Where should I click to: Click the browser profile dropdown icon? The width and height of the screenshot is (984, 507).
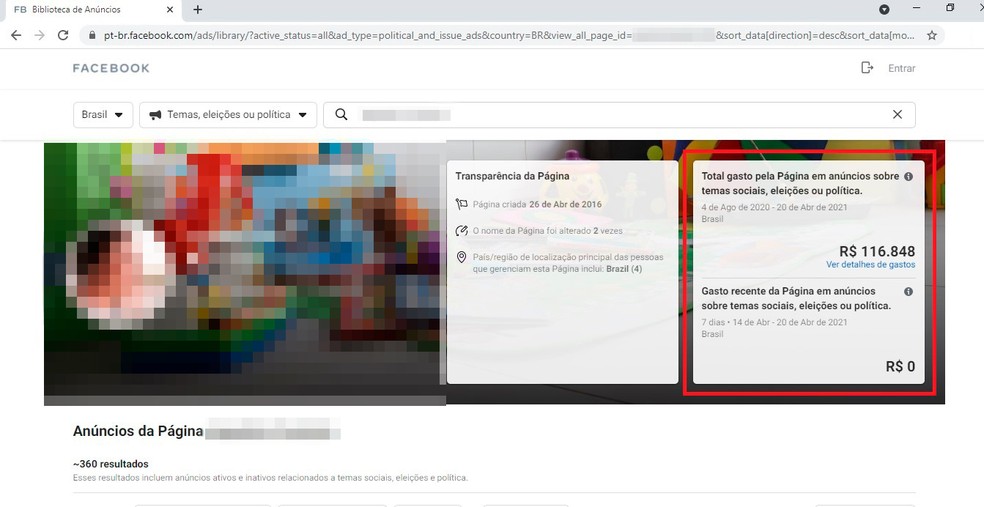pos(884,9)
